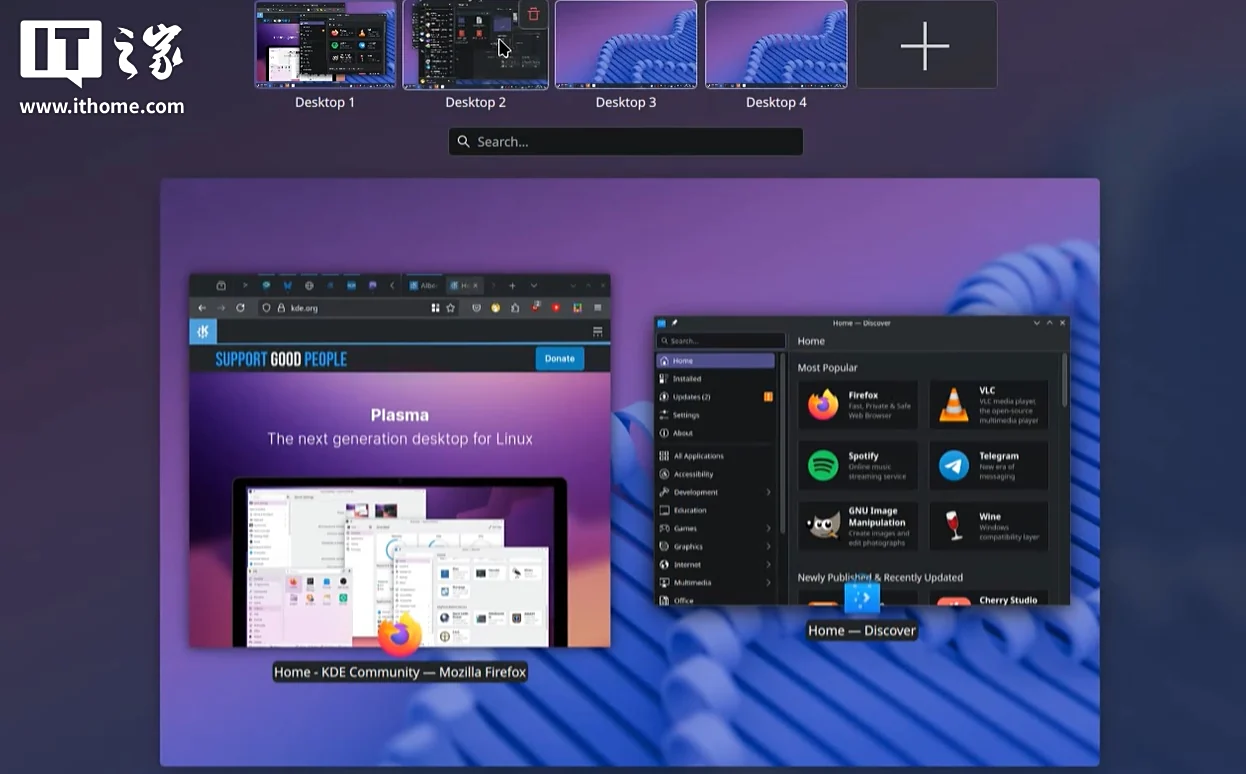Expand the Games category chevron
The width and height of the screenshot is (1246, 774).
pyautogui.click(x=768, y=528)
